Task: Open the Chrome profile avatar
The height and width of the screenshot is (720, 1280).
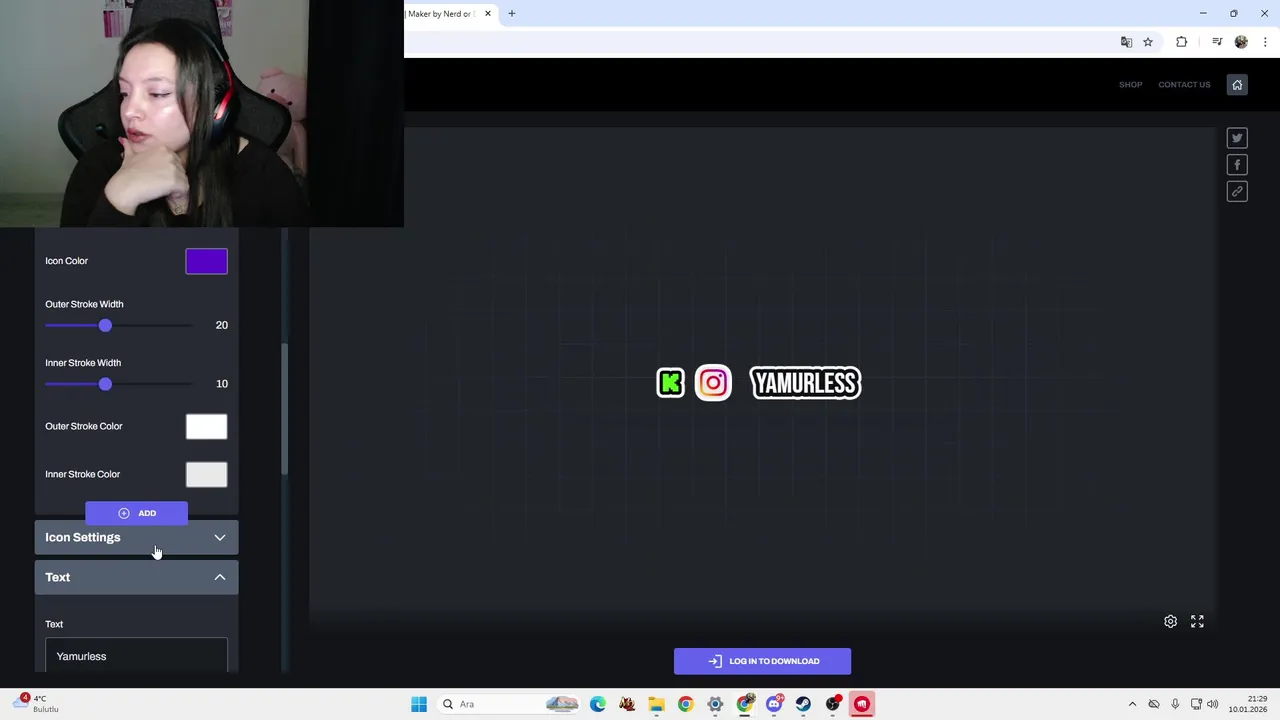Action: pyautogui.click(x=1241, y=42)
